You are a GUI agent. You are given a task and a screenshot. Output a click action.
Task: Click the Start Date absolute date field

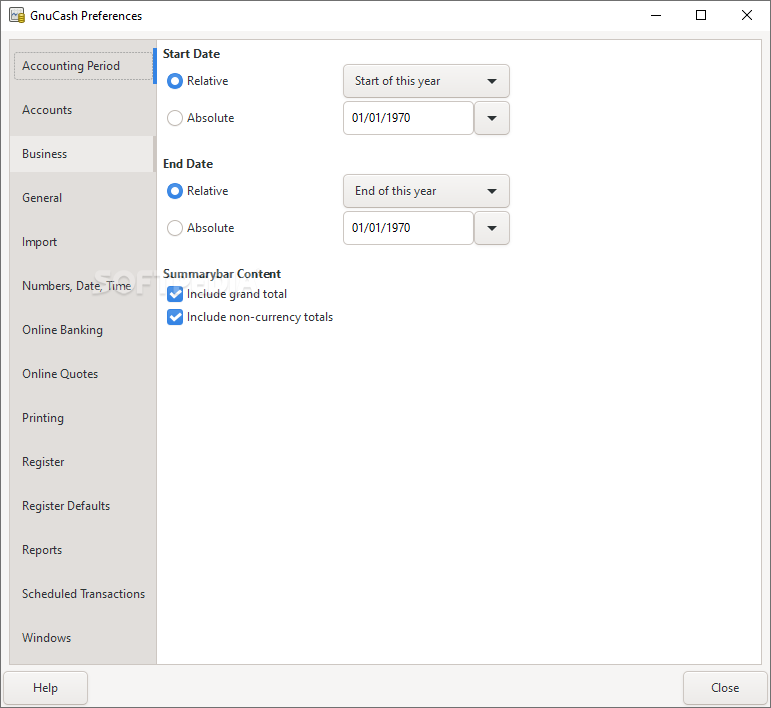click(408, 118)
